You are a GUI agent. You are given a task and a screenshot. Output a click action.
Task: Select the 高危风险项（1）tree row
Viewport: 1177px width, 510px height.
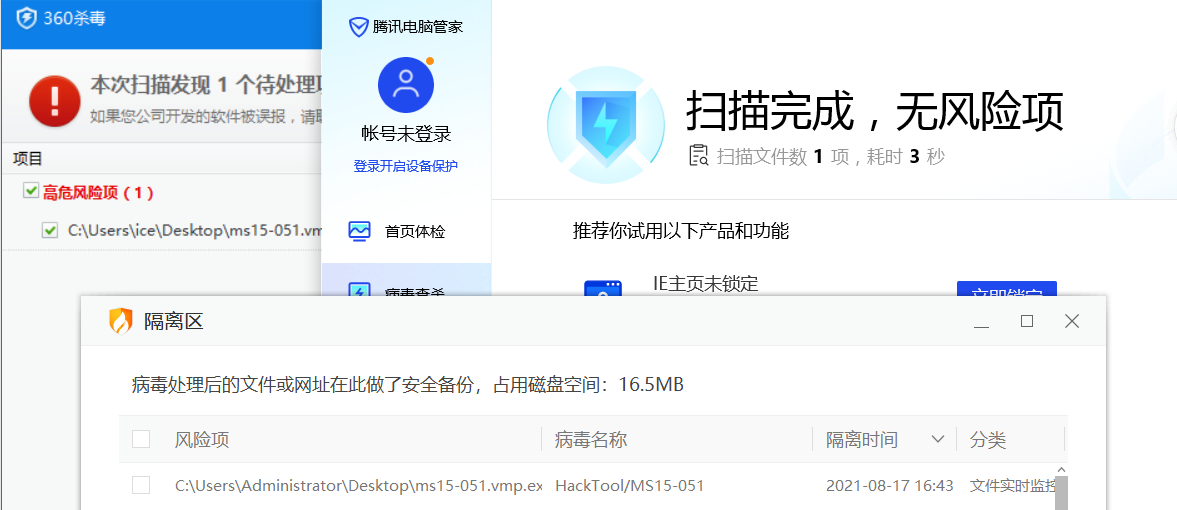(98, 192)
